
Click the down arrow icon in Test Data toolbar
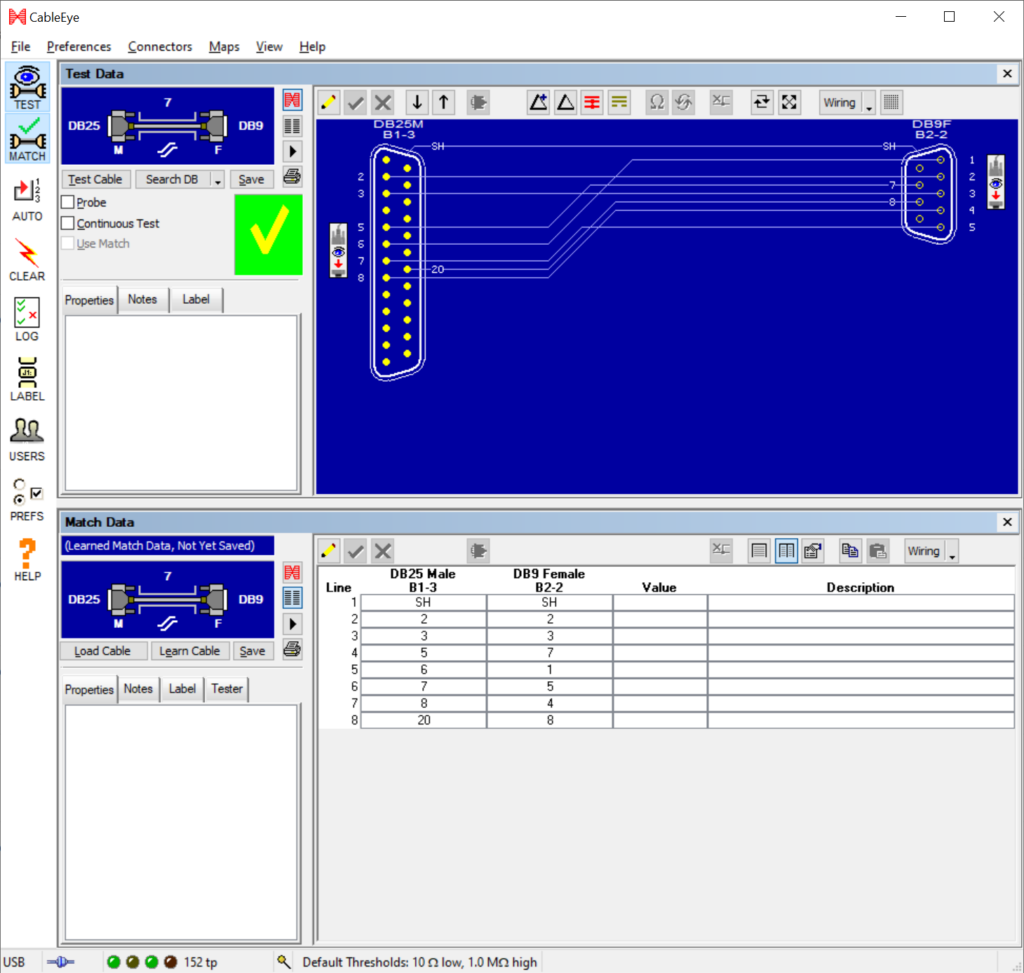417,102
